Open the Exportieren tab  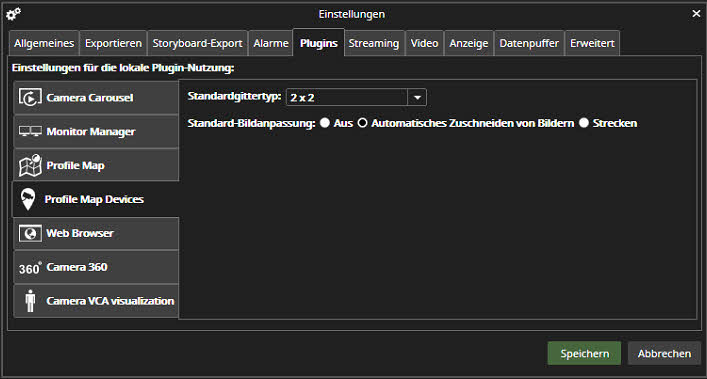point(113,43)
